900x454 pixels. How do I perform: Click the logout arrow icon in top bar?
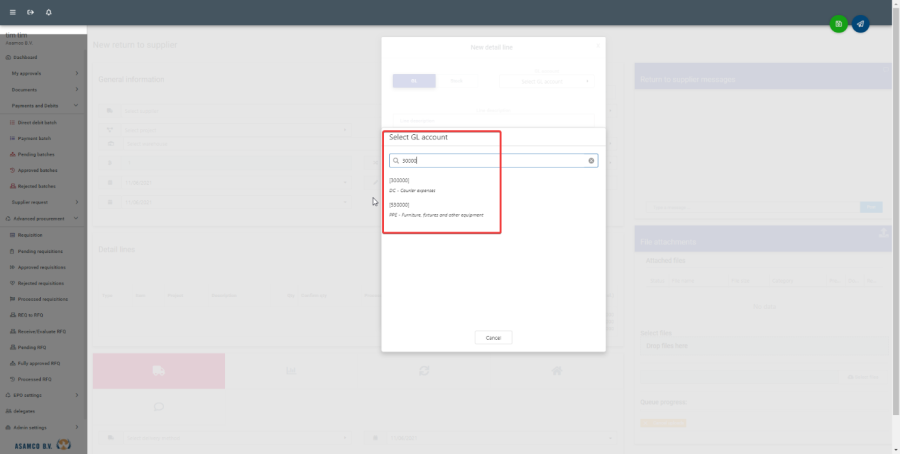coord(30,12)
